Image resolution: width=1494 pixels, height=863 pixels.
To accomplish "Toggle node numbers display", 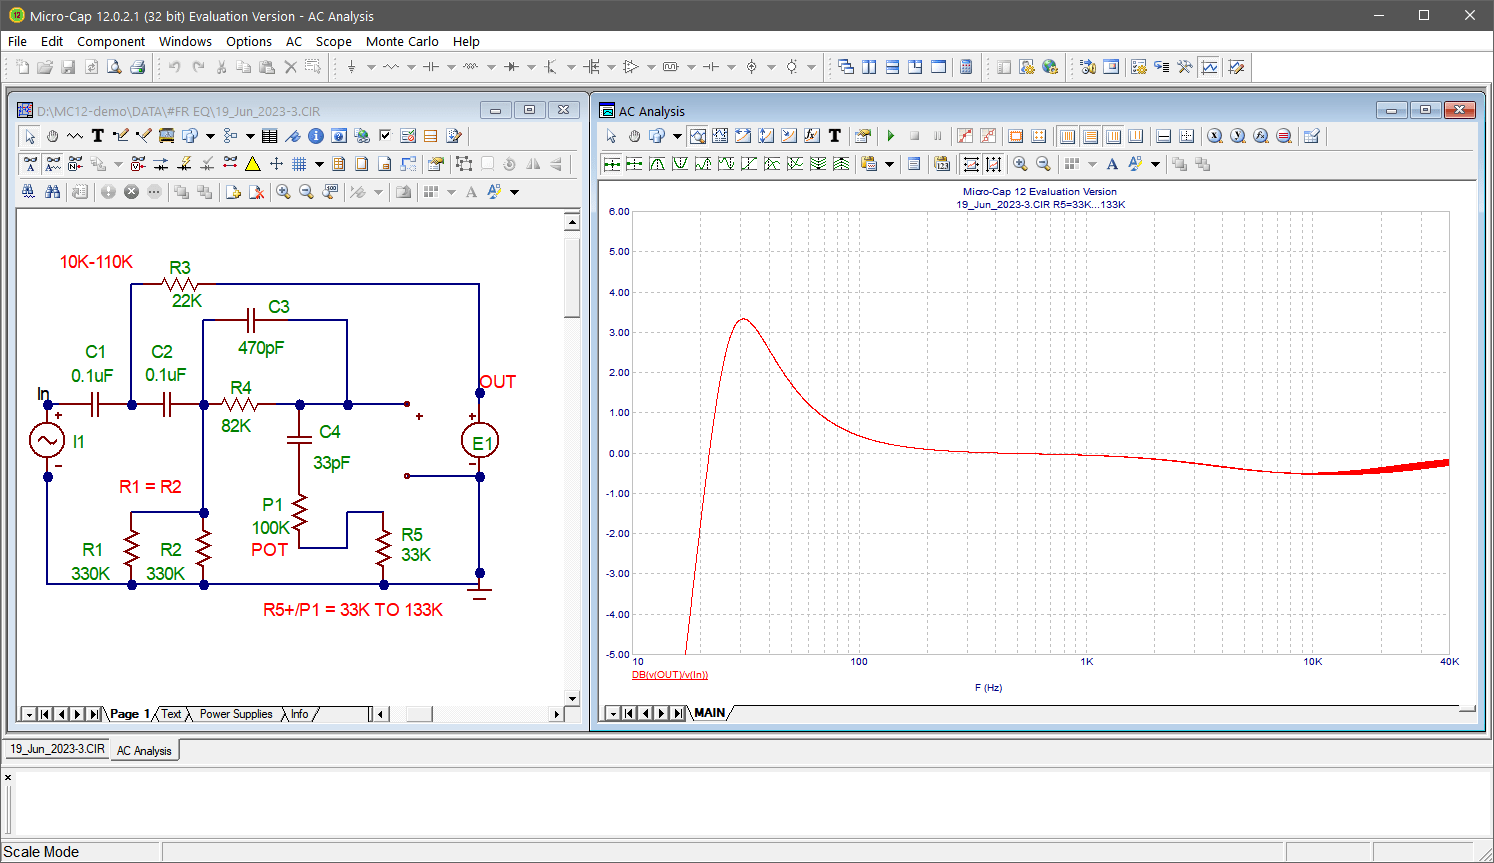I will pyautogui.click(x=75, y=163).
